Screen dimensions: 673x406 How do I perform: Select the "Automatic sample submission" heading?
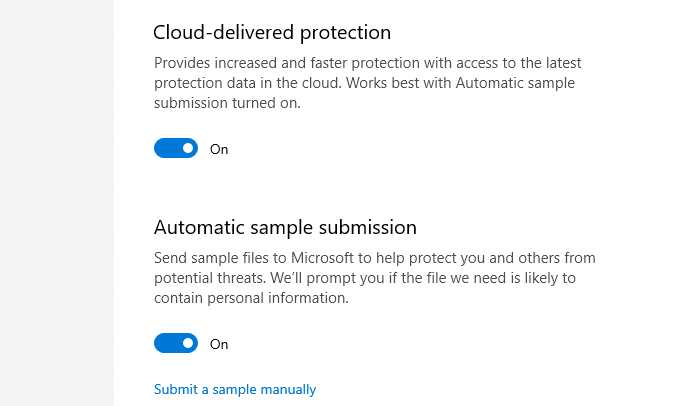(x=285, y=227)
